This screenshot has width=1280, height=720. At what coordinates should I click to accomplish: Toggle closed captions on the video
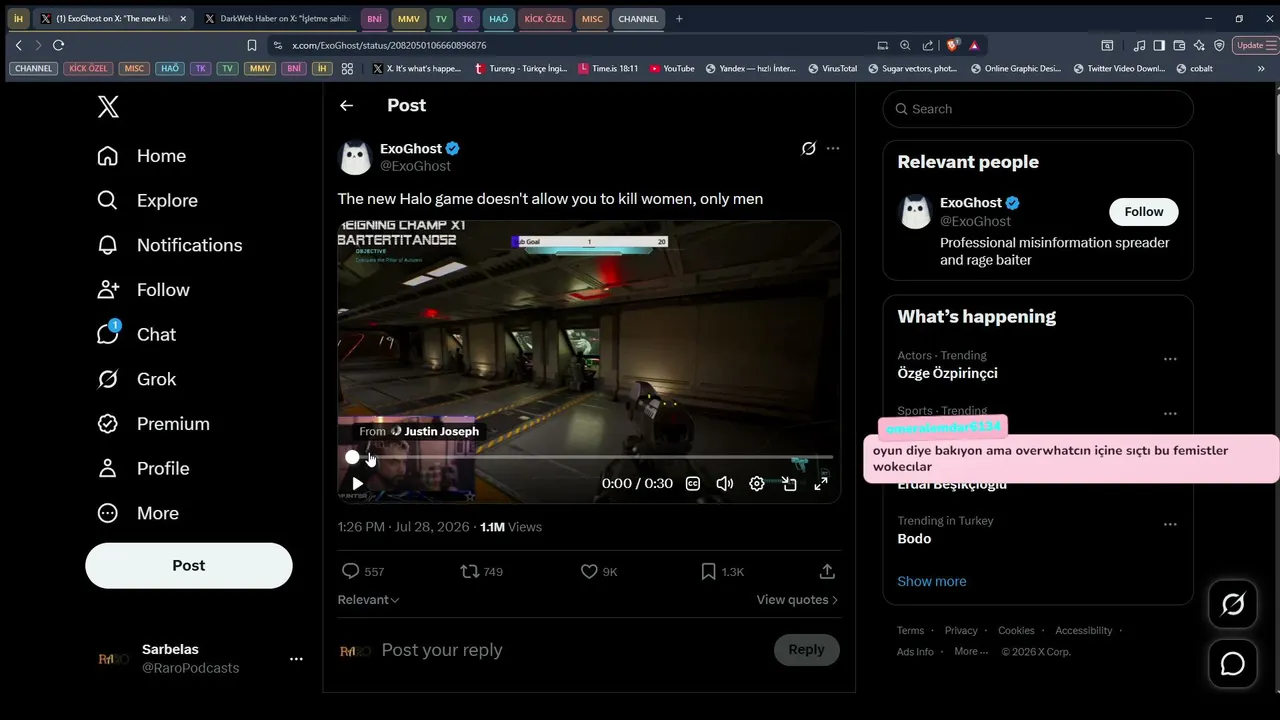[693, 483]
